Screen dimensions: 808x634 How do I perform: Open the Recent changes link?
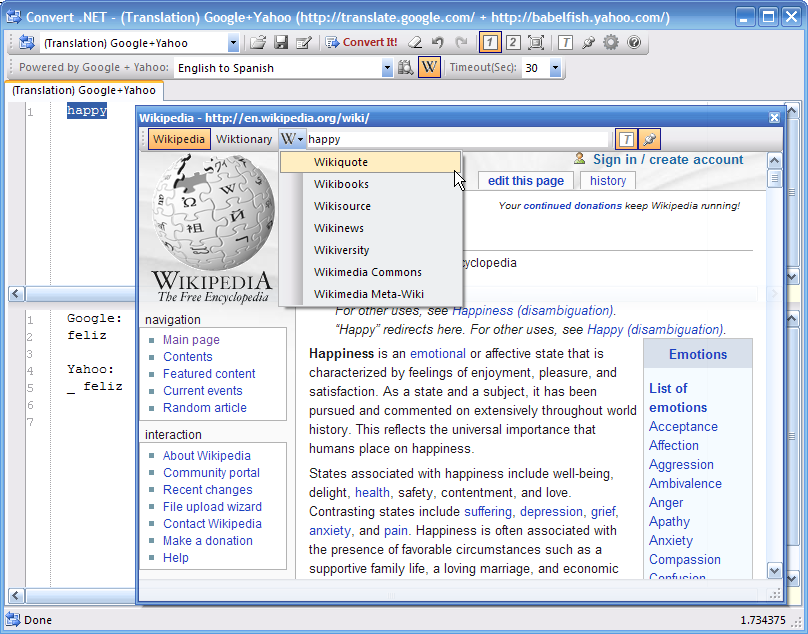(x=208, y=490)
